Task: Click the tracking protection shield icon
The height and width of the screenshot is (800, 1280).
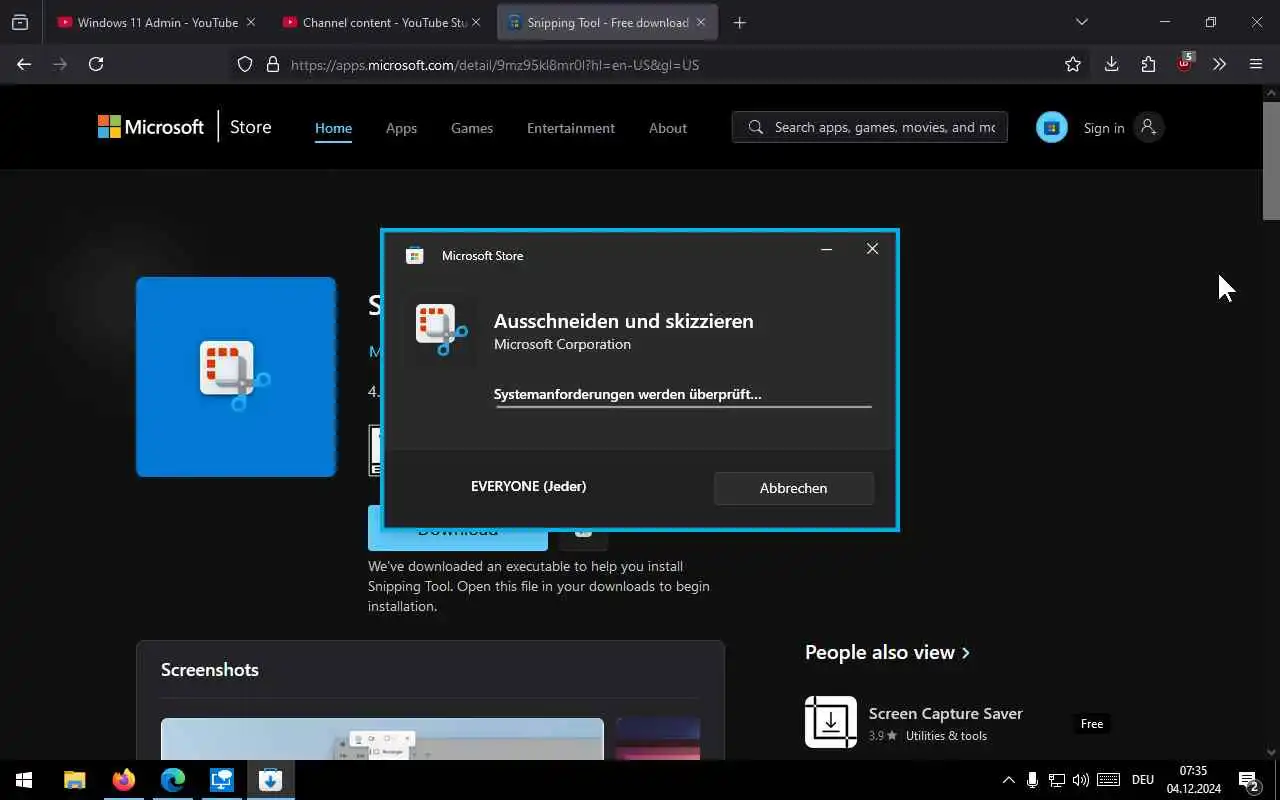Action: coord(245,64)
